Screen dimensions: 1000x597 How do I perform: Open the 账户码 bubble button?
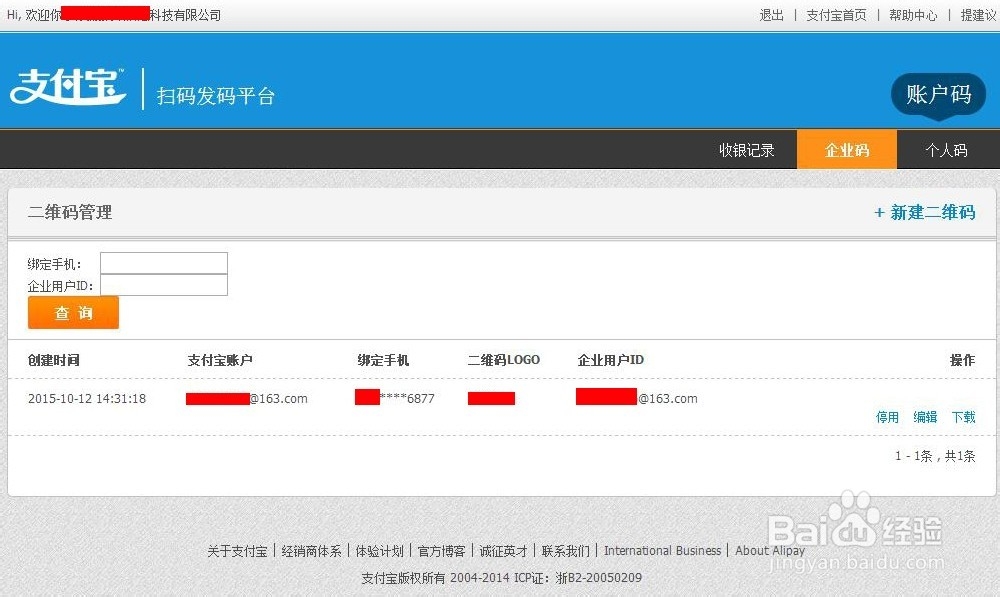click(938, 95)
